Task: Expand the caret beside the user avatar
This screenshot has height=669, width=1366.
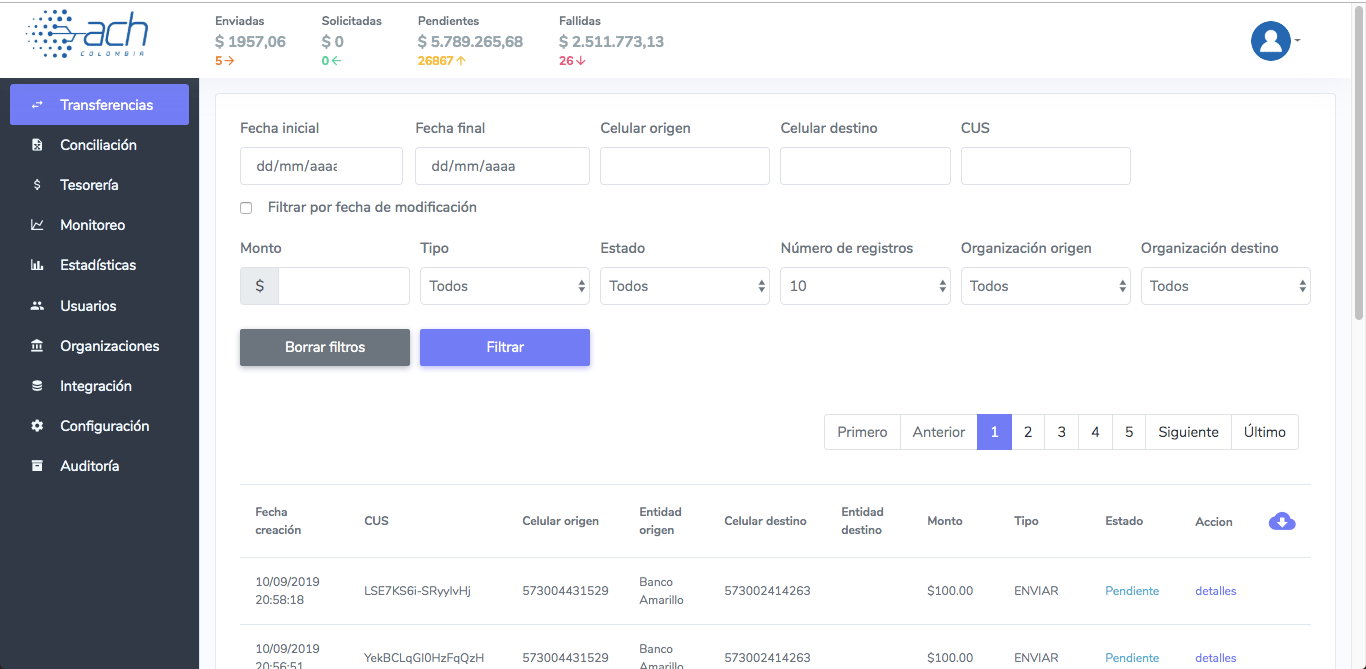Action: click(1297, 41)
